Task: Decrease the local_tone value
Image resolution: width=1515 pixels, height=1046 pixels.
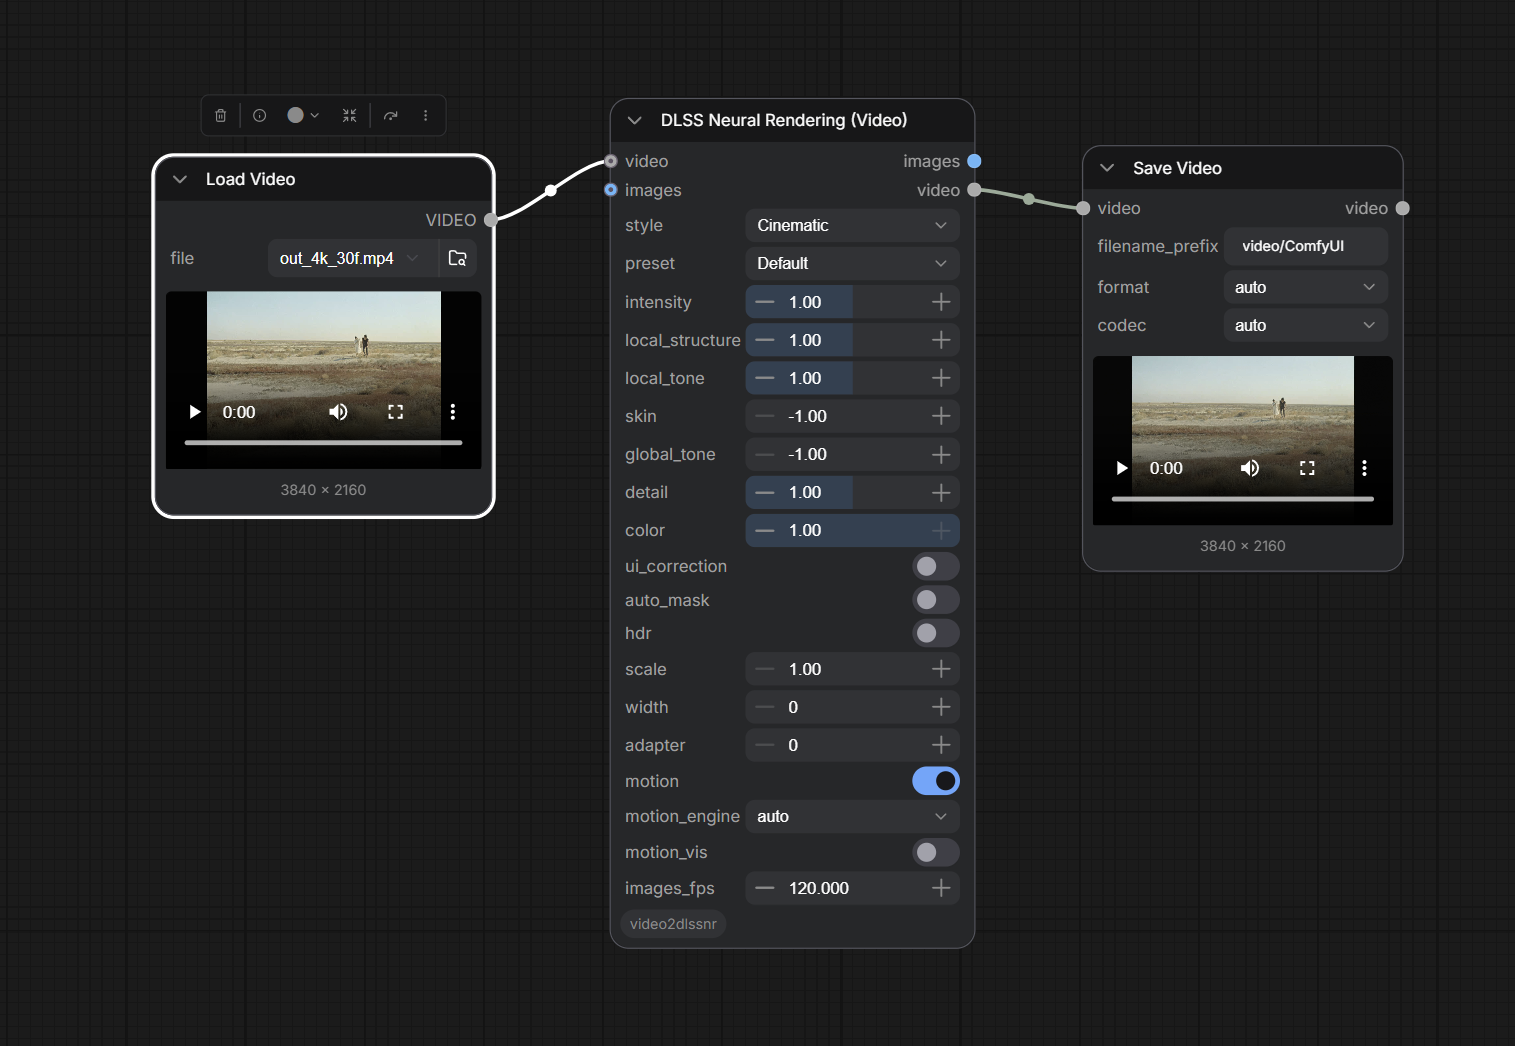Action: pyautogui.click(x=765, y=378)
